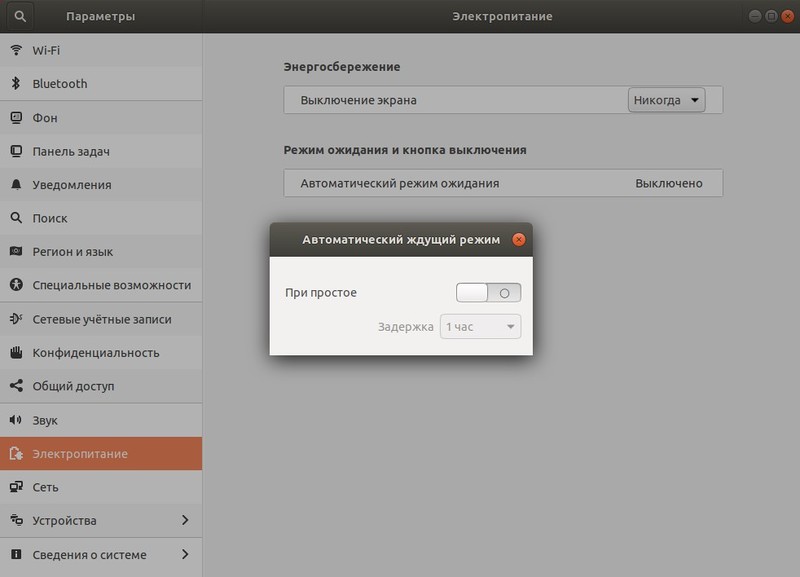Screen dimensions: 800x577
Task: Open the Задержка dropdown showing 1 час
Action: coord(480,327)
